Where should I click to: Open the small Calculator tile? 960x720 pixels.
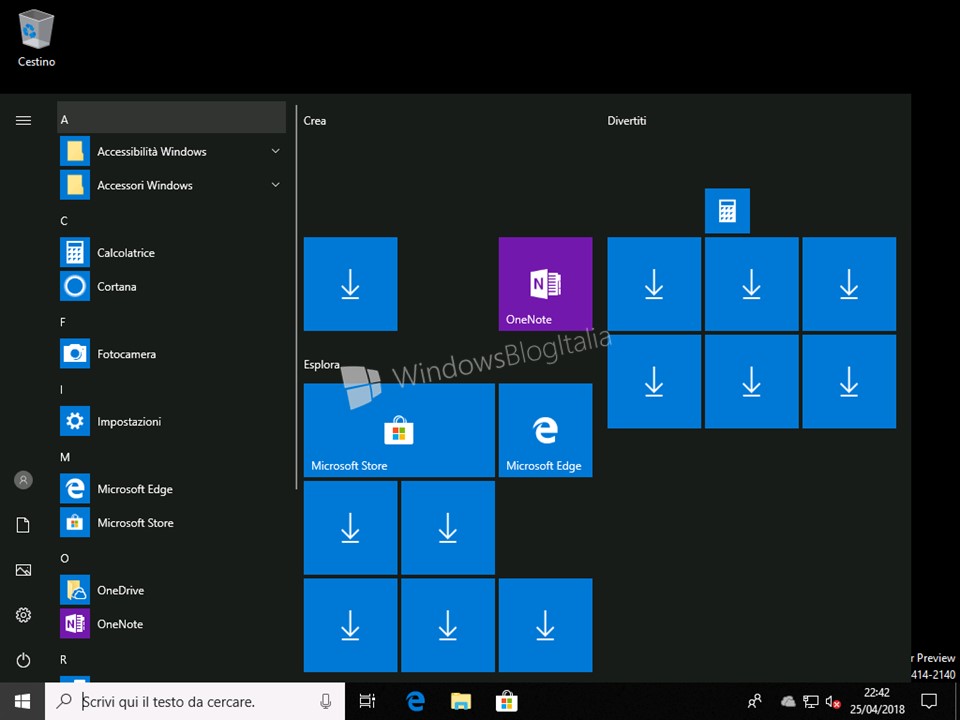tap(727, 211)
